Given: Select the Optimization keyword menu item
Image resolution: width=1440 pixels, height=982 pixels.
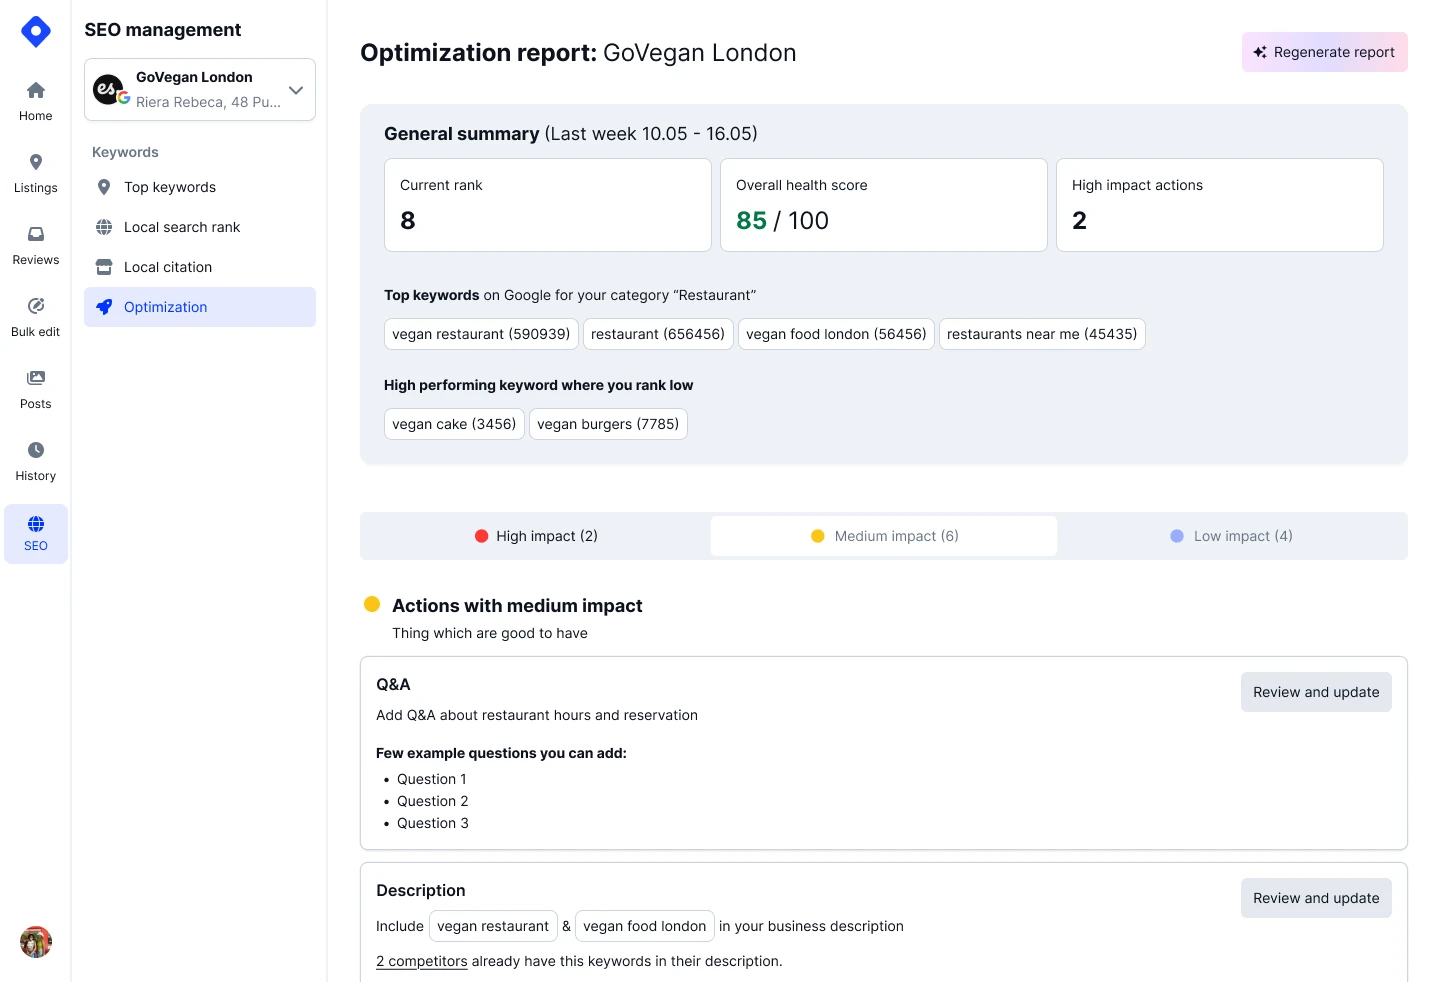Looking at the screenshot, I should pyautogui.click(x=165, y=307).
